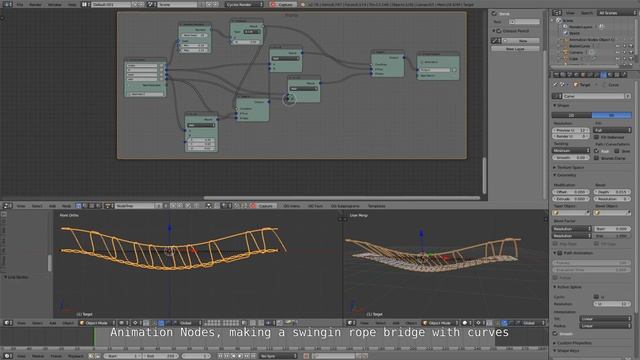Click the Path Animation panel icon
The image size is (640, 360).
click(x=560, y=253)
